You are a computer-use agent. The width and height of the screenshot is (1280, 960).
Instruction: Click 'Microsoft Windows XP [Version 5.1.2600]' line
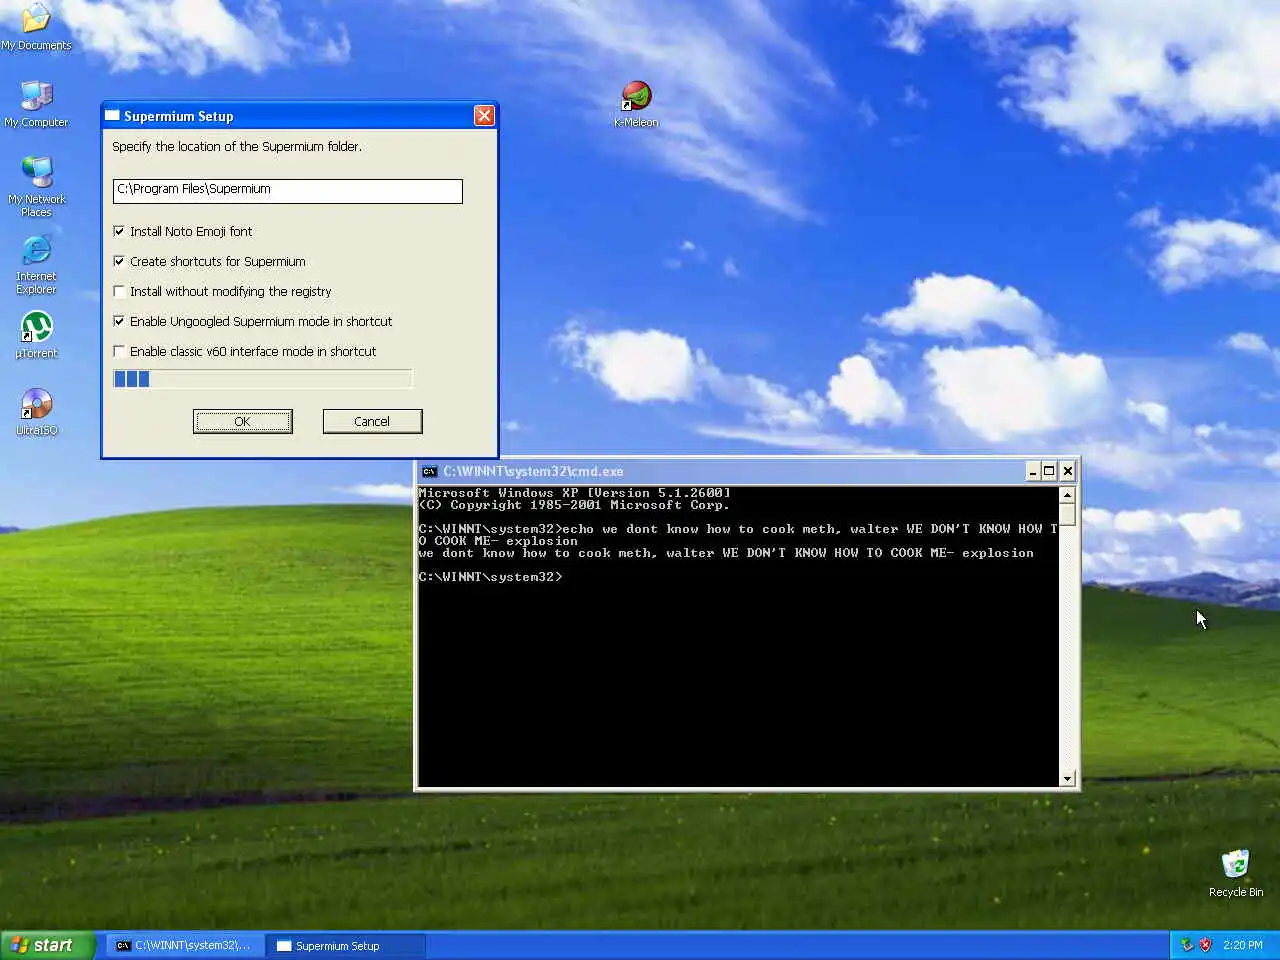click(x=574, y=493)
